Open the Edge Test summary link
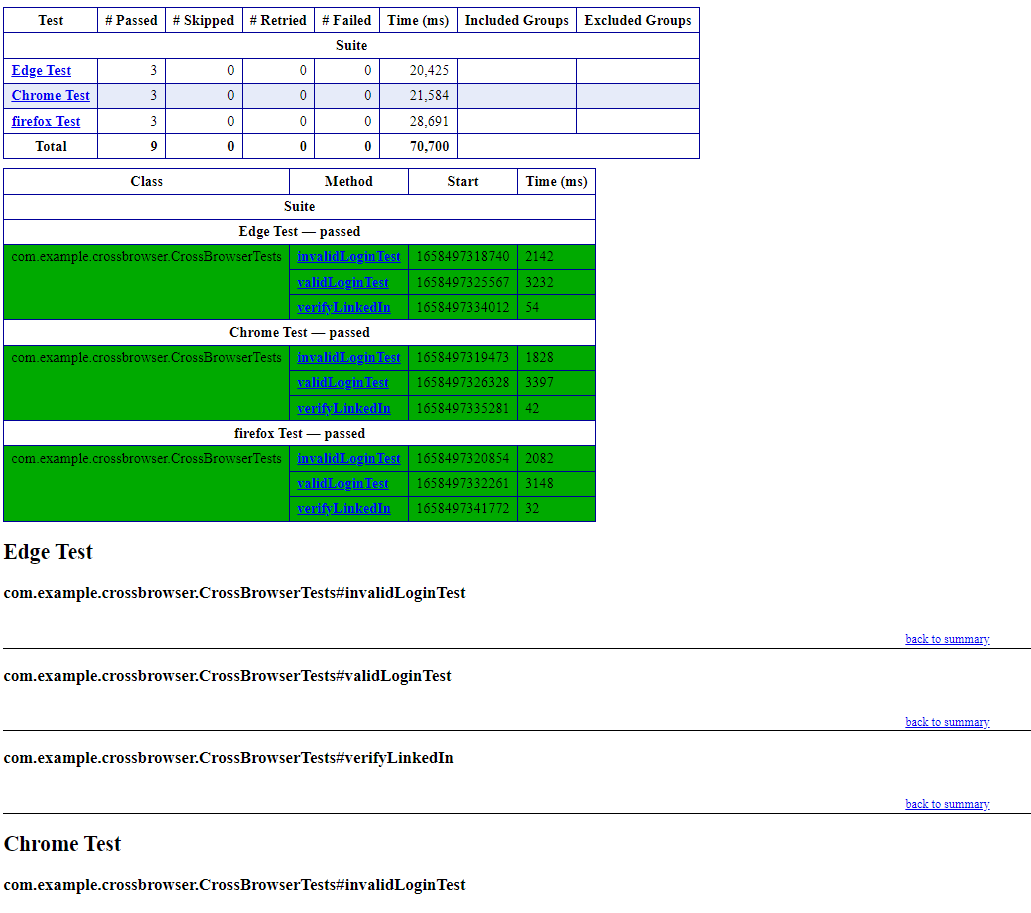 [x=40, y=70]
